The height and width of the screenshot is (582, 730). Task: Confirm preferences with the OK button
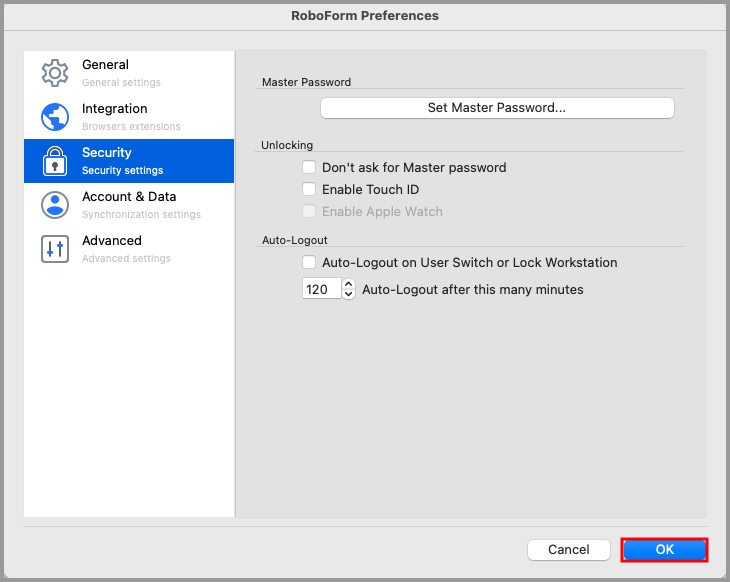[x=664, y=549]
